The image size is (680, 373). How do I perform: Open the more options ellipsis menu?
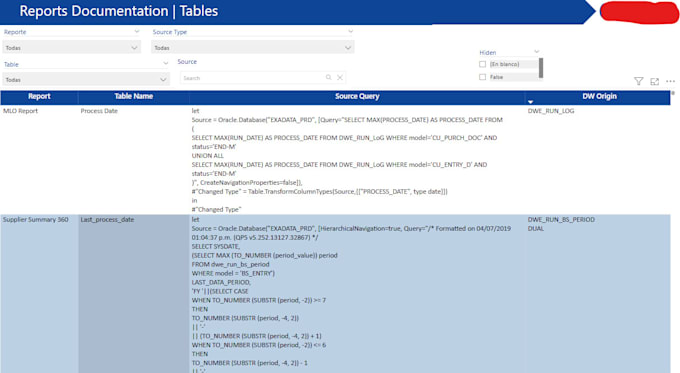[x=670, y=81]
